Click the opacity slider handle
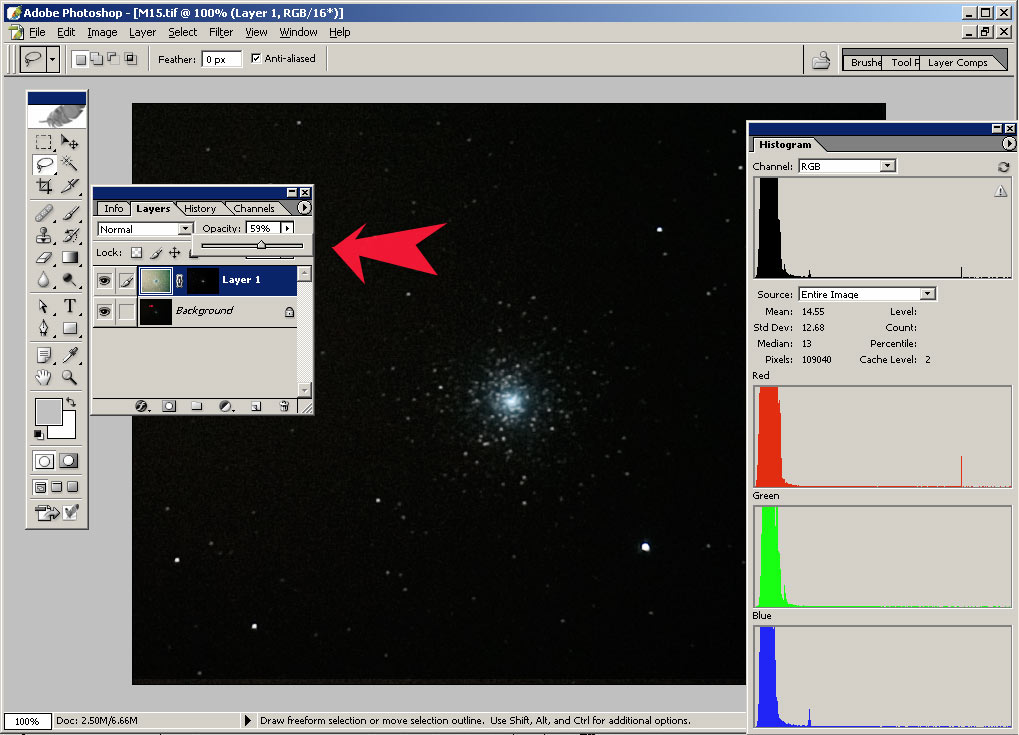1019x735 pixels. point(261,245)
